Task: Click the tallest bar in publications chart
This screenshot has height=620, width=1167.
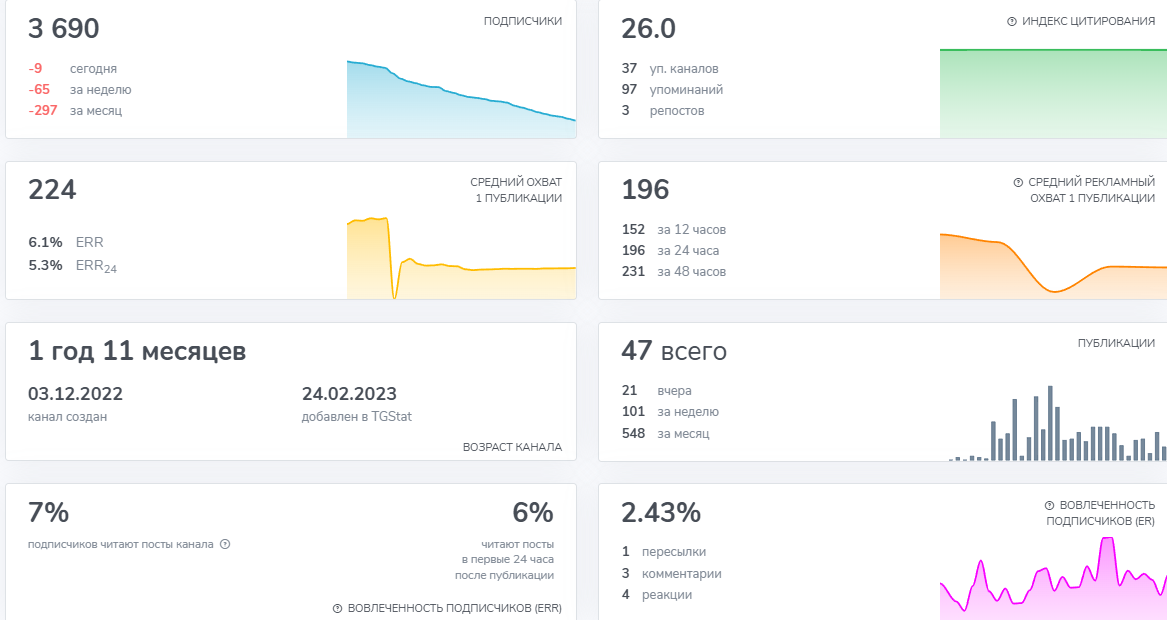Action: point(1050,423)
